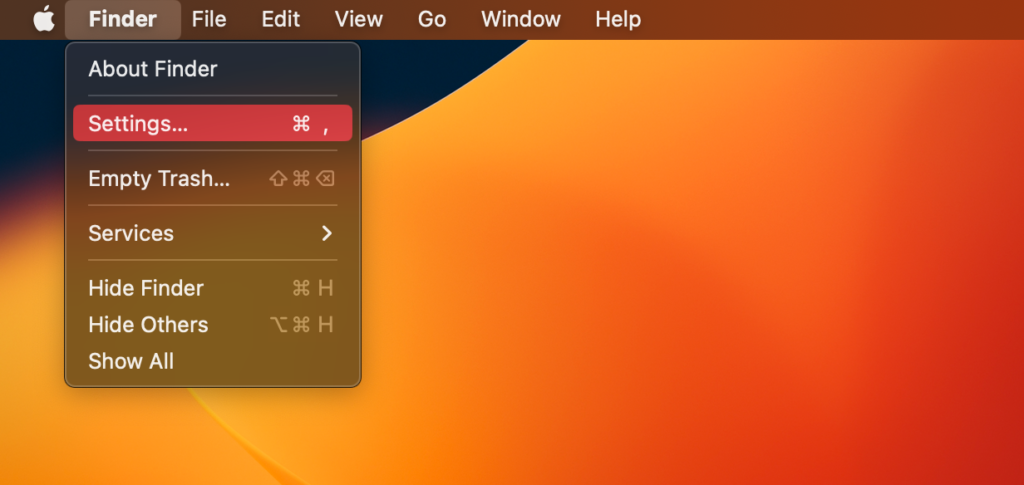Open the Window menu
This screenshot has width=1024, height=485.
[520, 19]
